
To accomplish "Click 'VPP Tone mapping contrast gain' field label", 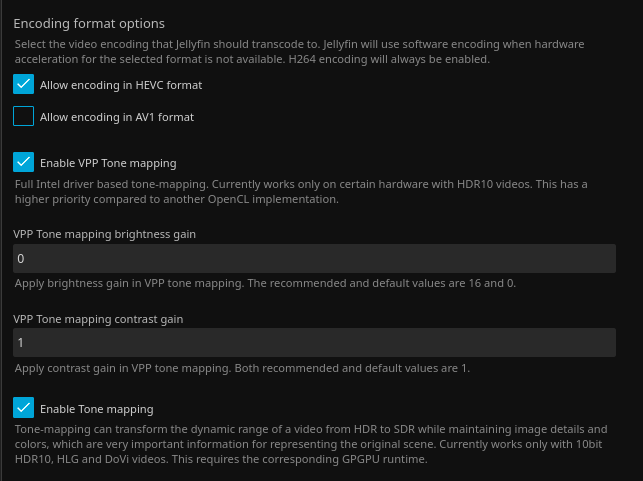I will coord(98,319).
